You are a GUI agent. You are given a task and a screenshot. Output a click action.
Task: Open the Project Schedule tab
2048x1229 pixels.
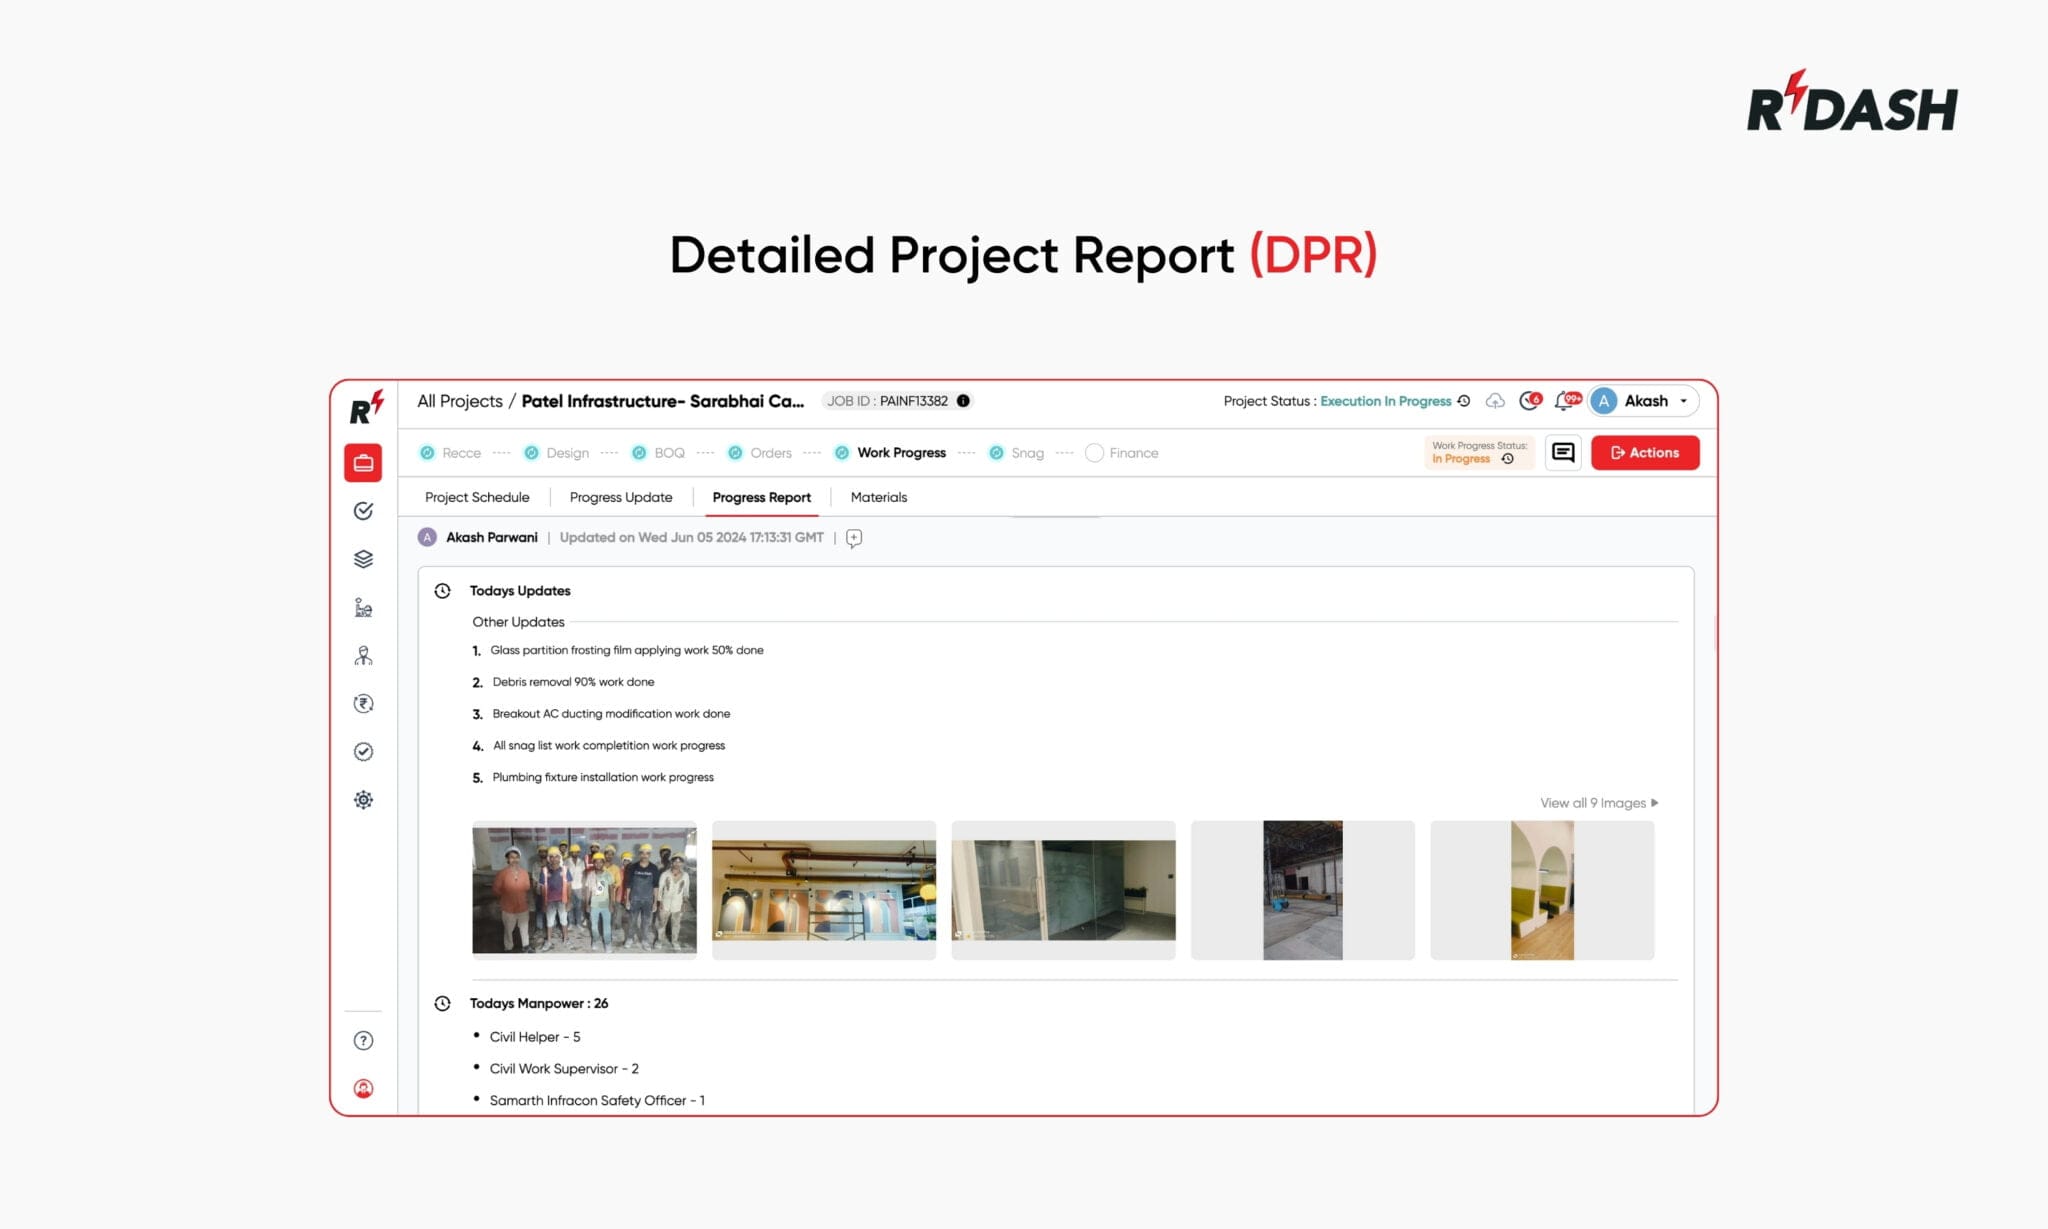pos(477,497)
